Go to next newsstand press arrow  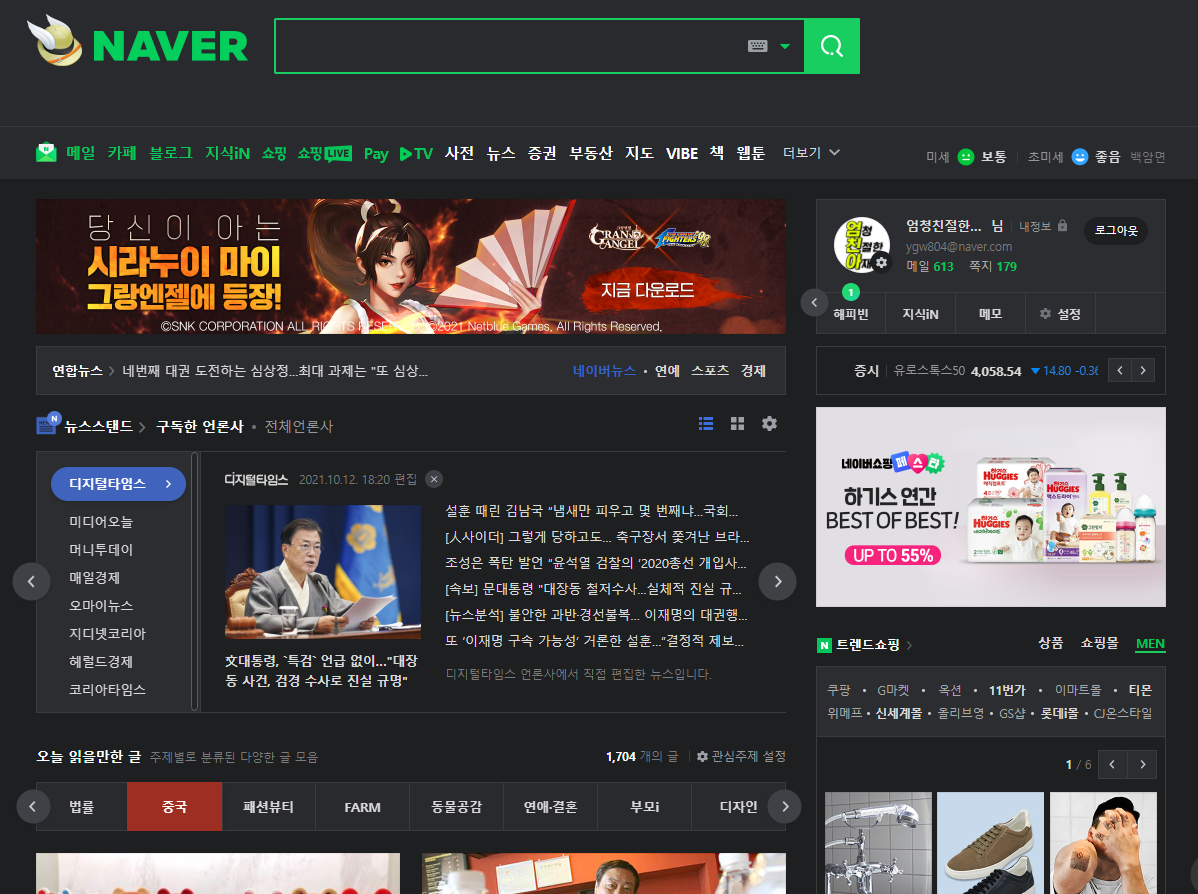coord(778,581)
